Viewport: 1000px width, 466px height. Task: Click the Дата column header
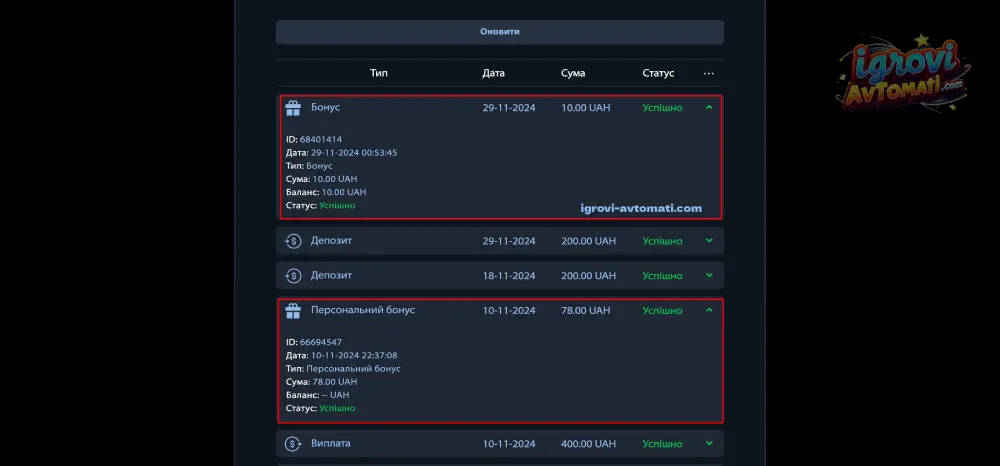click(493, 73)
